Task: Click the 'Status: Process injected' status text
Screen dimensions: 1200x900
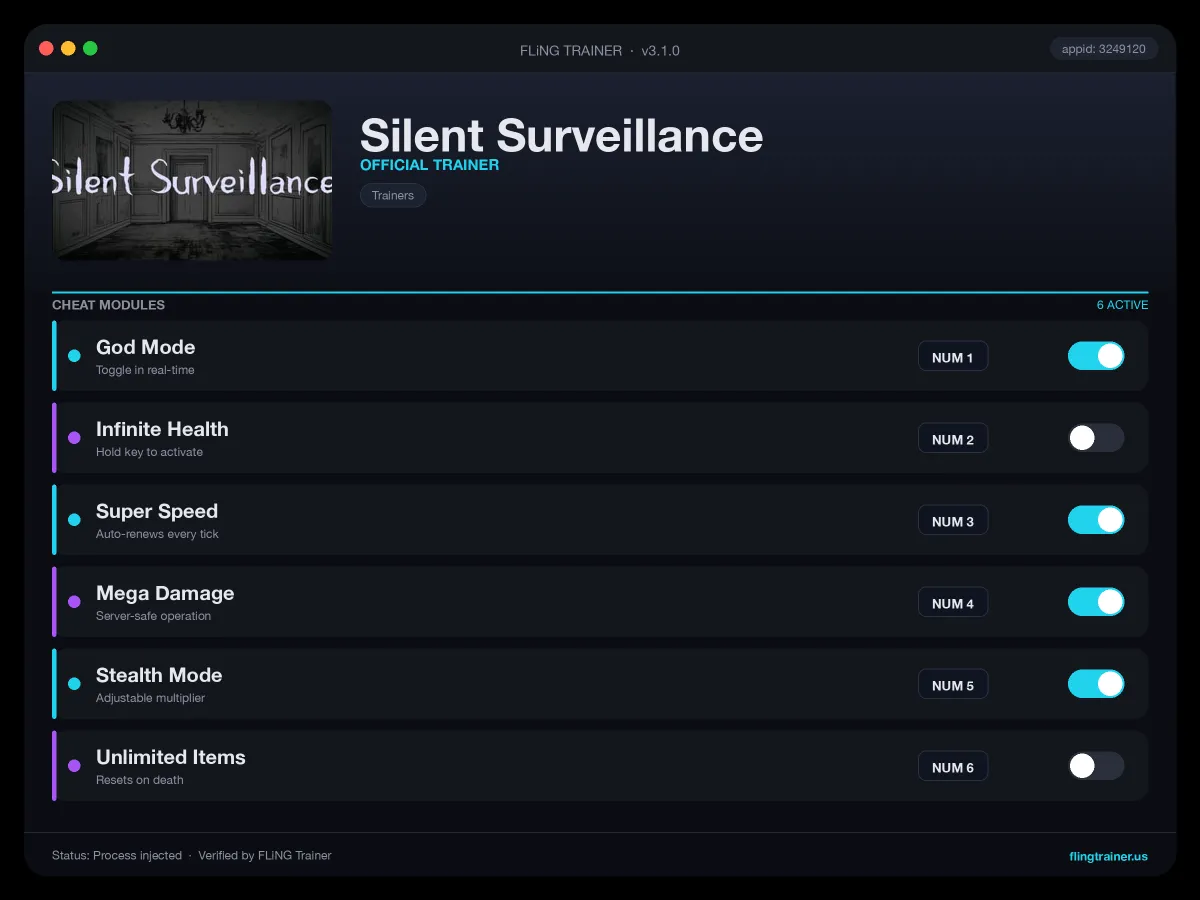Action: [117, 856]
